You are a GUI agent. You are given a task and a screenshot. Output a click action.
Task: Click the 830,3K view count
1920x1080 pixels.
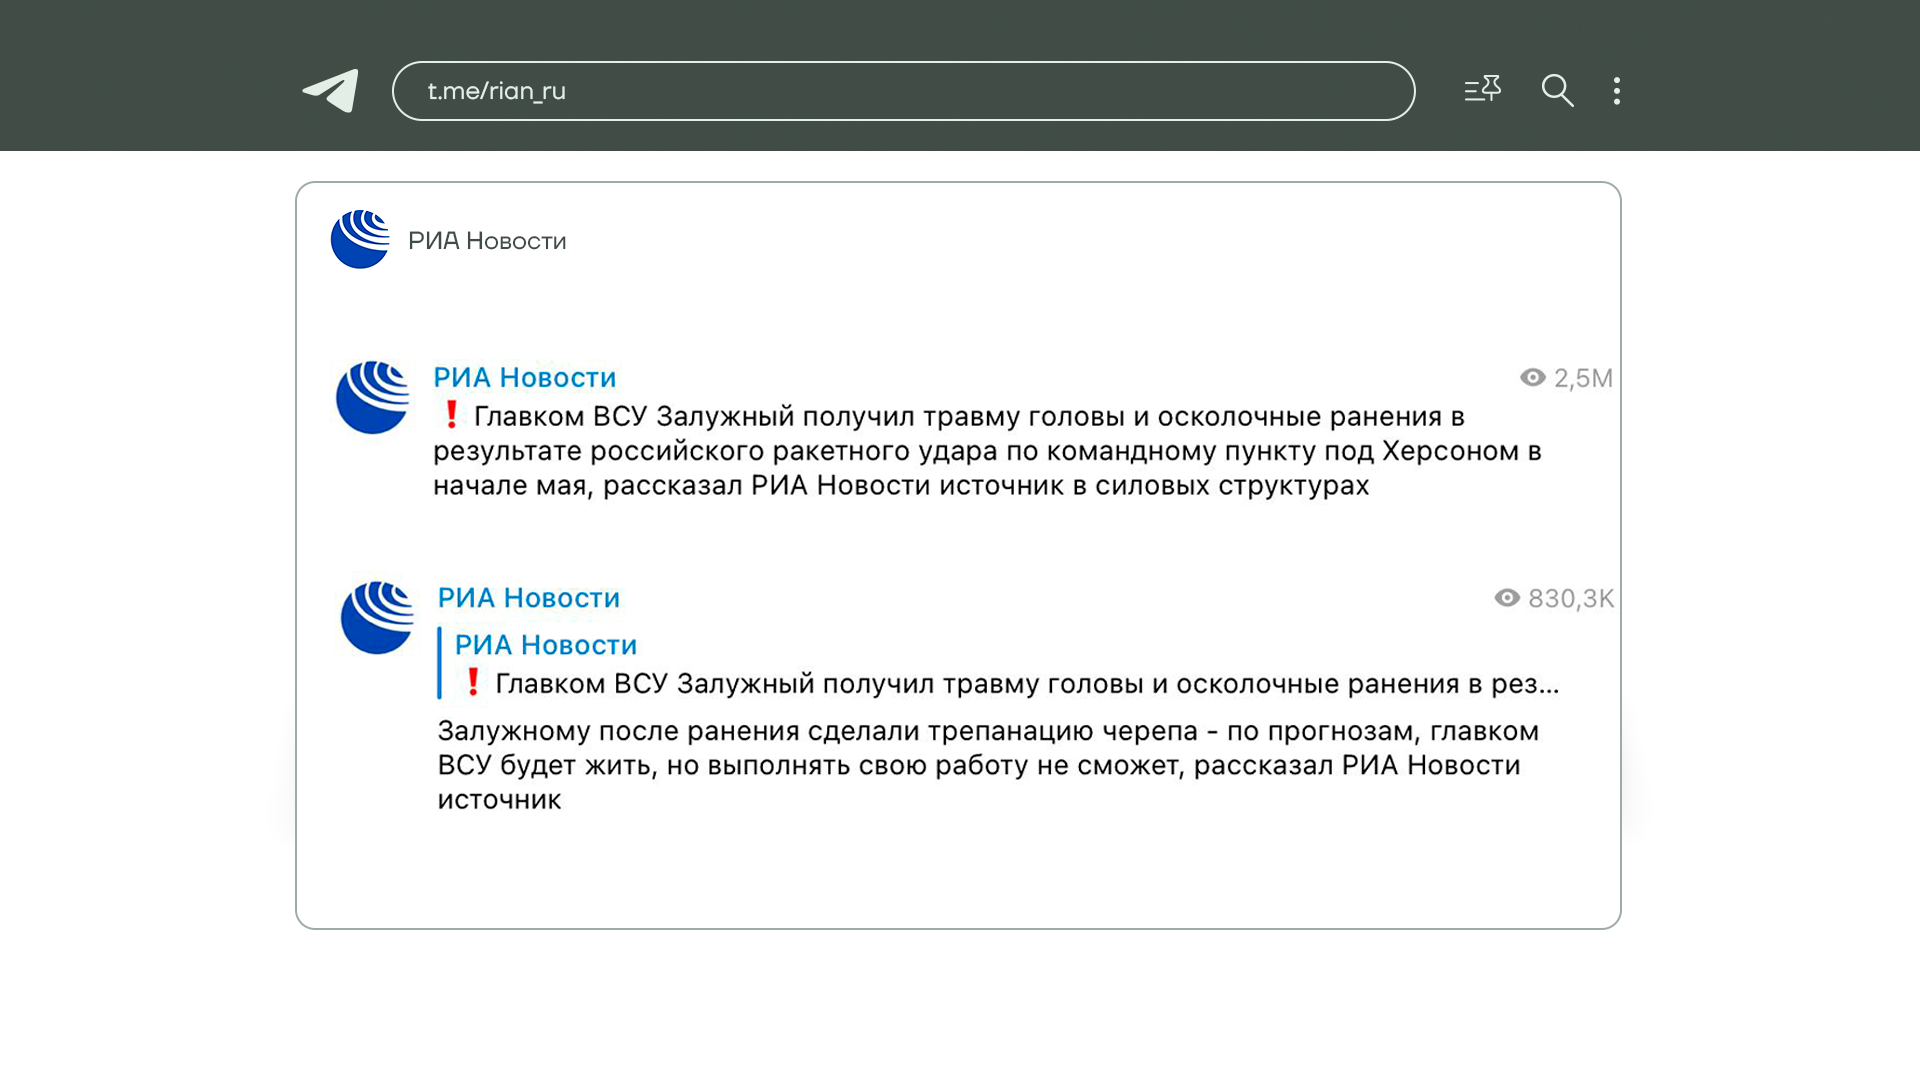pyautogui.click(x=1570, y=598)
